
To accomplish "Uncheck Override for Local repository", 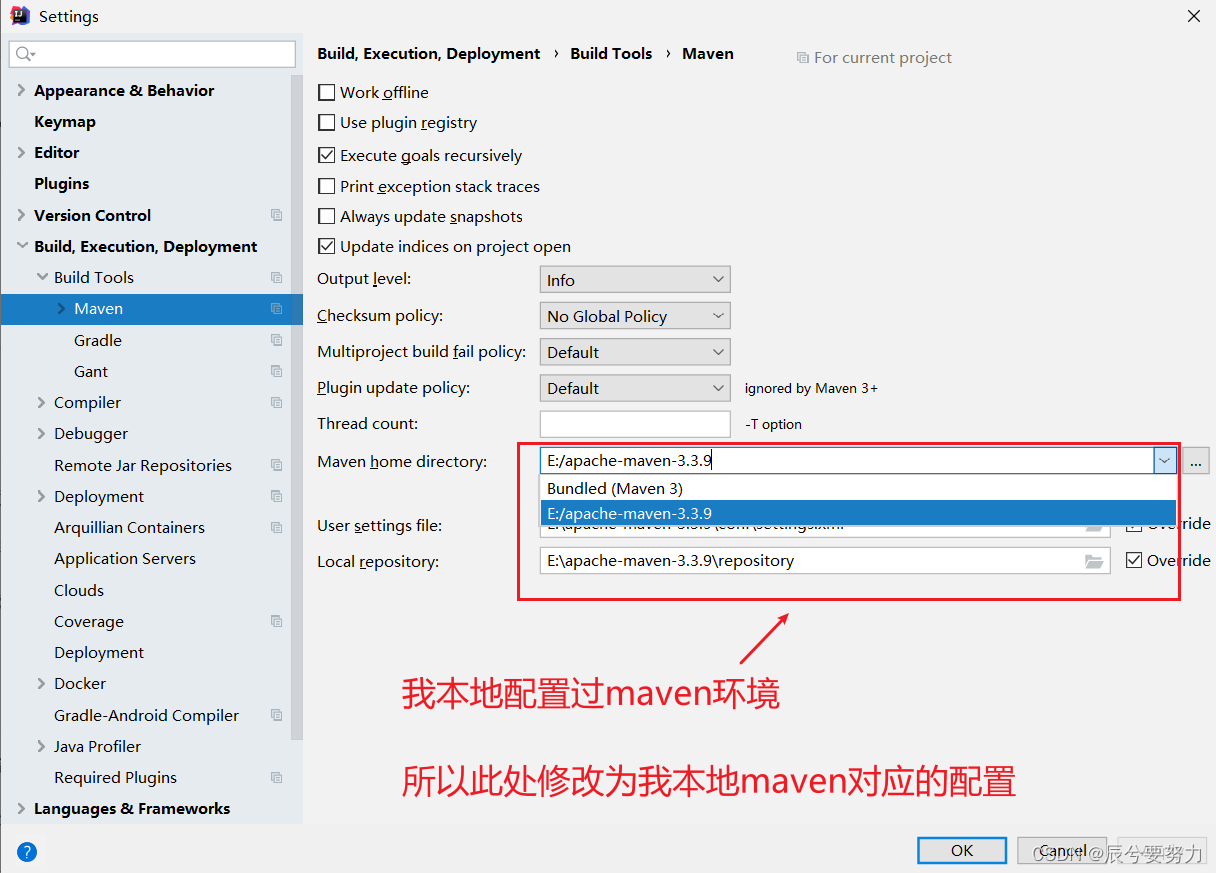I will (x=1134, y=560).
